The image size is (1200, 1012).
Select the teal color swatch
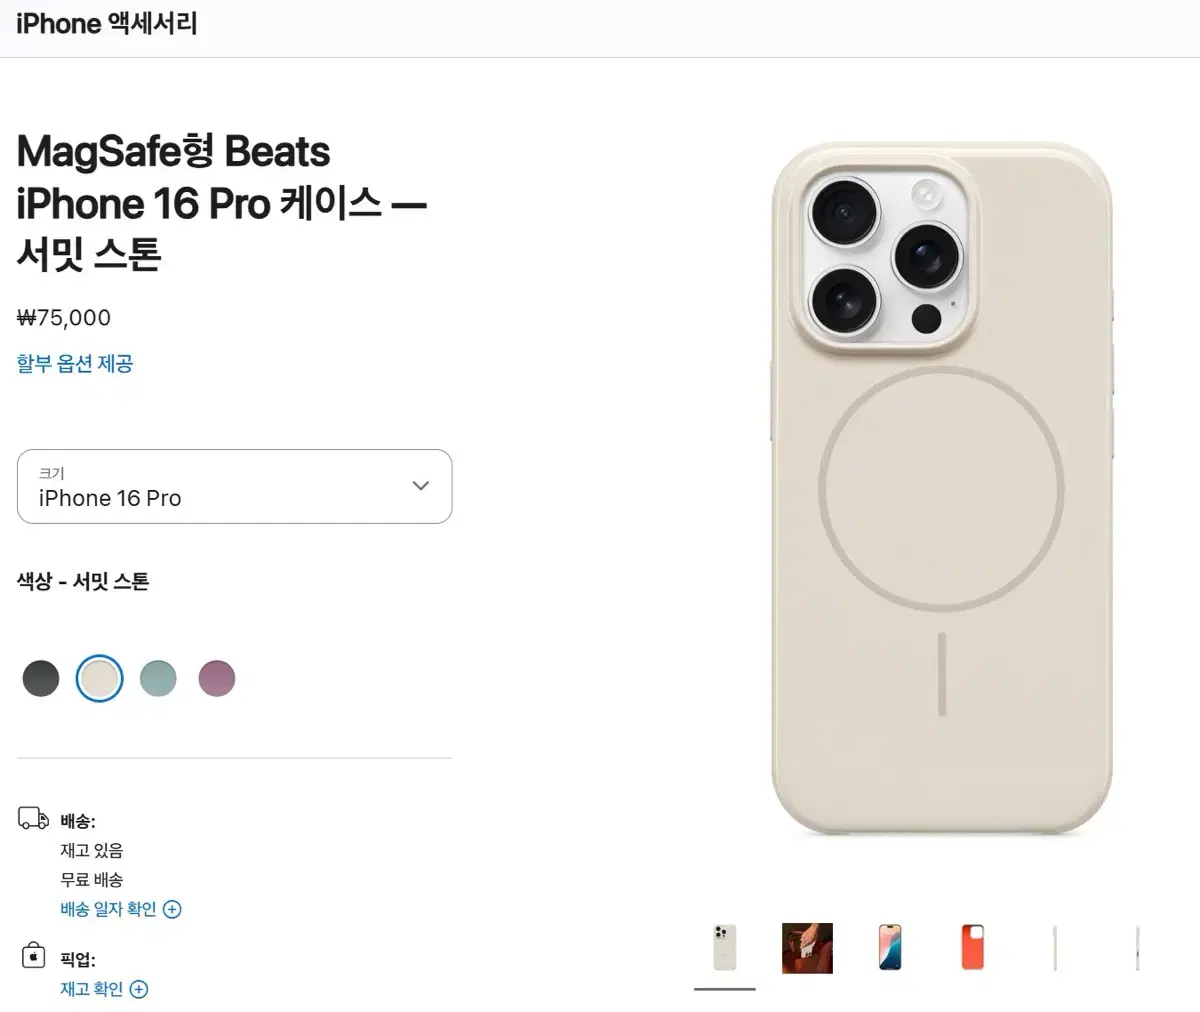point(158,678)
